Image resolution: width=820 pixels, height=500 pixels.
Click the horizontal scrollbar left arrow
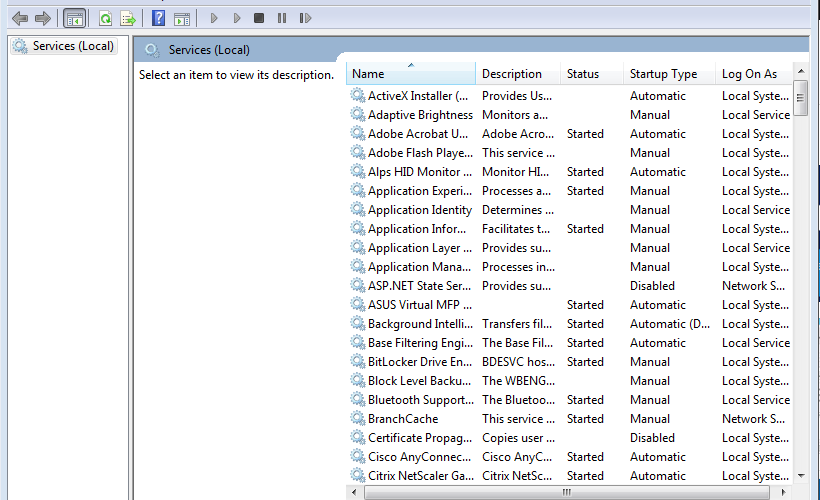pyautogui.click(x=355, y=492)
